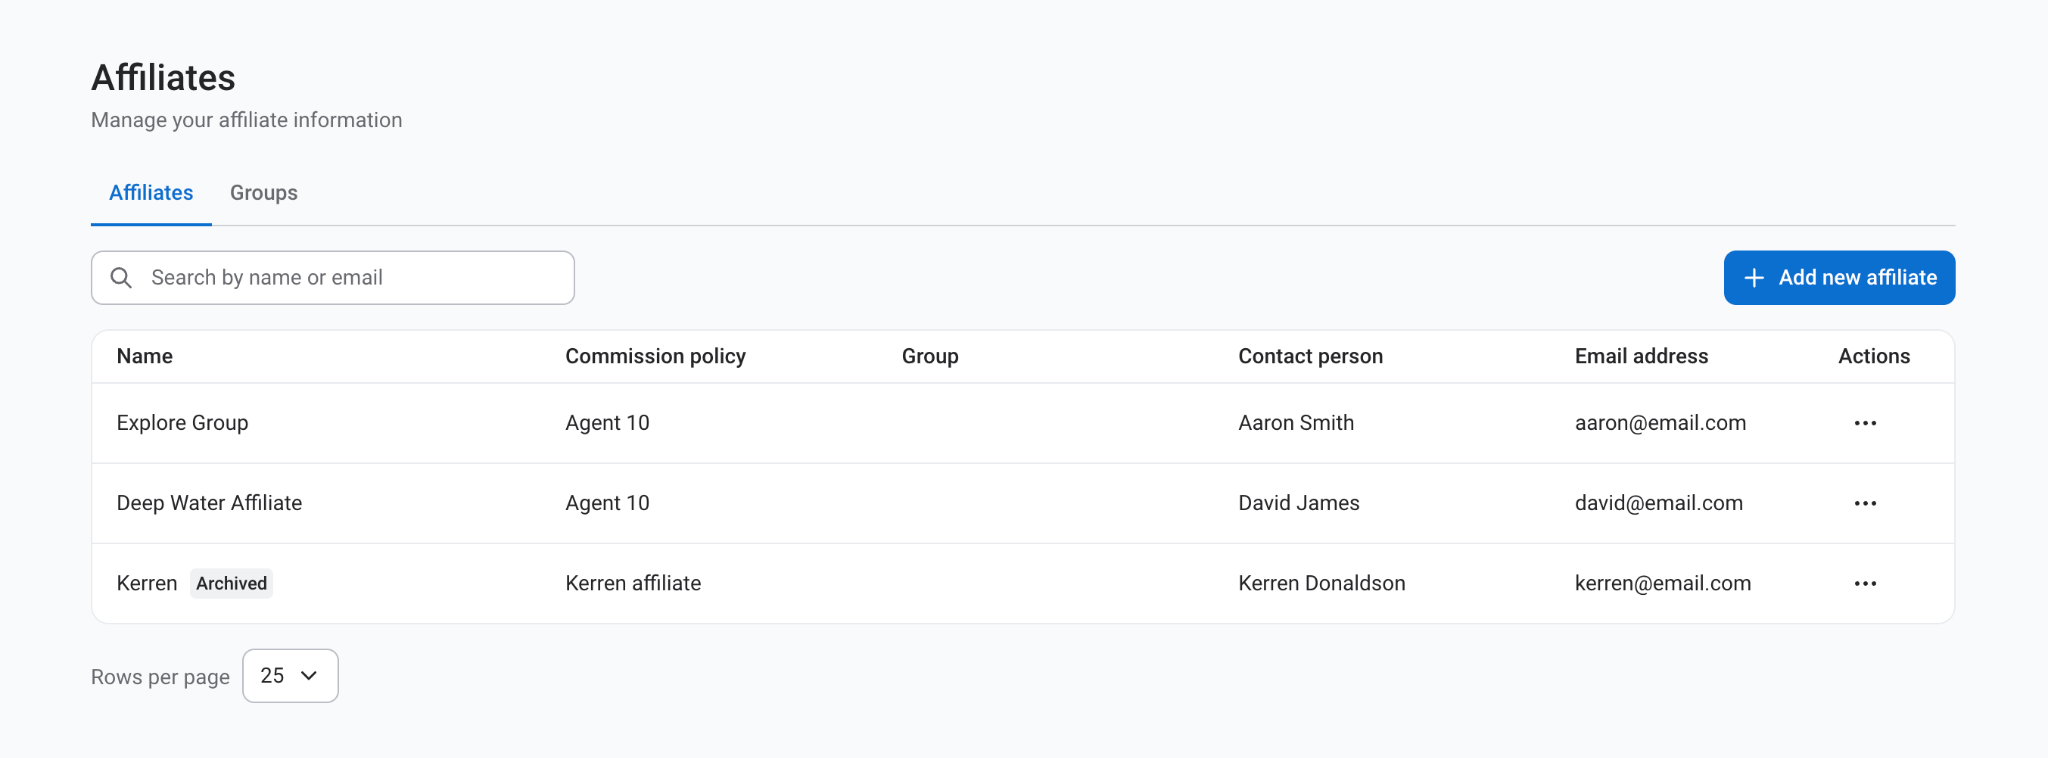Open actions menu for Deep Water Affiliate
2048x758 pixels.
(x=1865, y=503)
